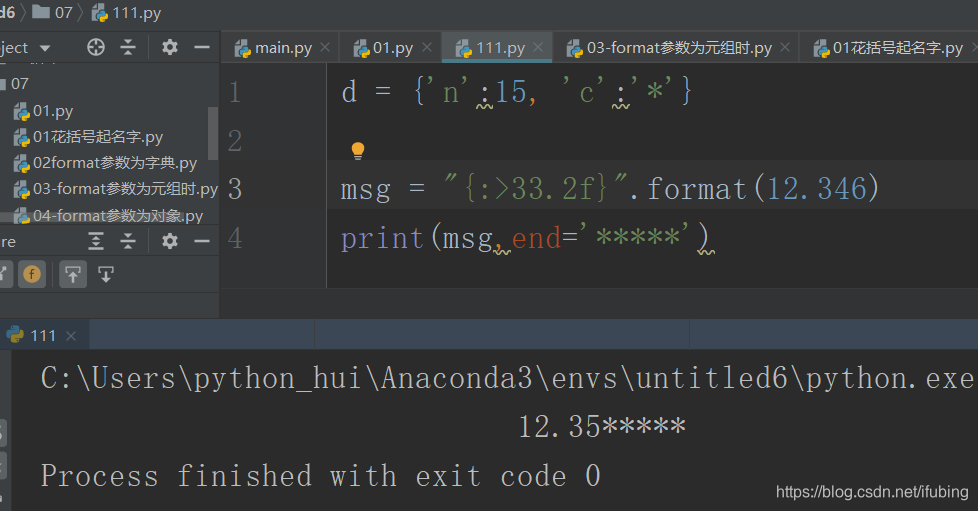Click the 12.35***** console output line
The width and height of the screenshot is (978, 511).
coord(602,427)
